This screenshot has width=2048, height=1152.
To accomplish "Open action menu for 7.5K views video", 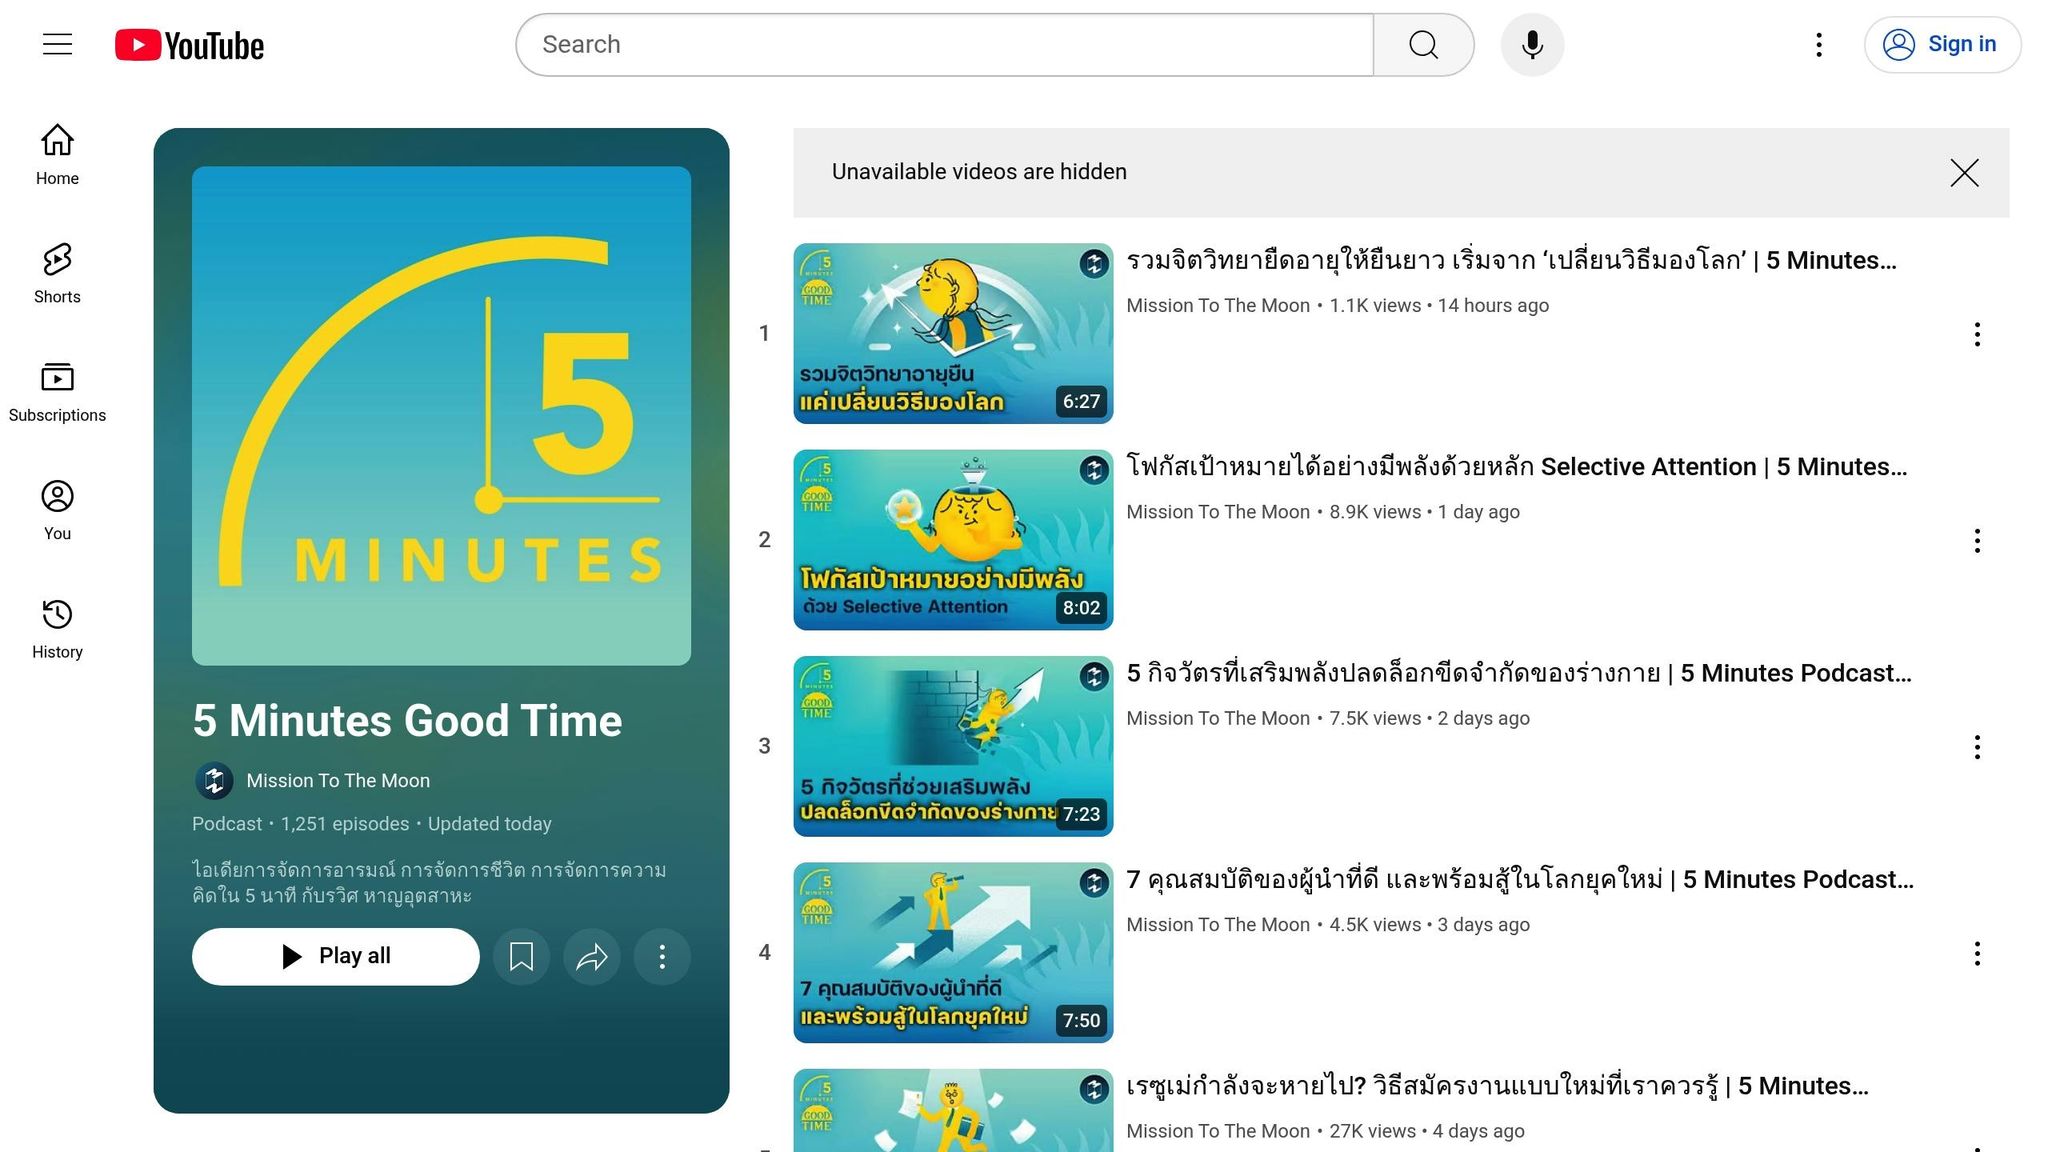I will click(x=1977, y=748).
